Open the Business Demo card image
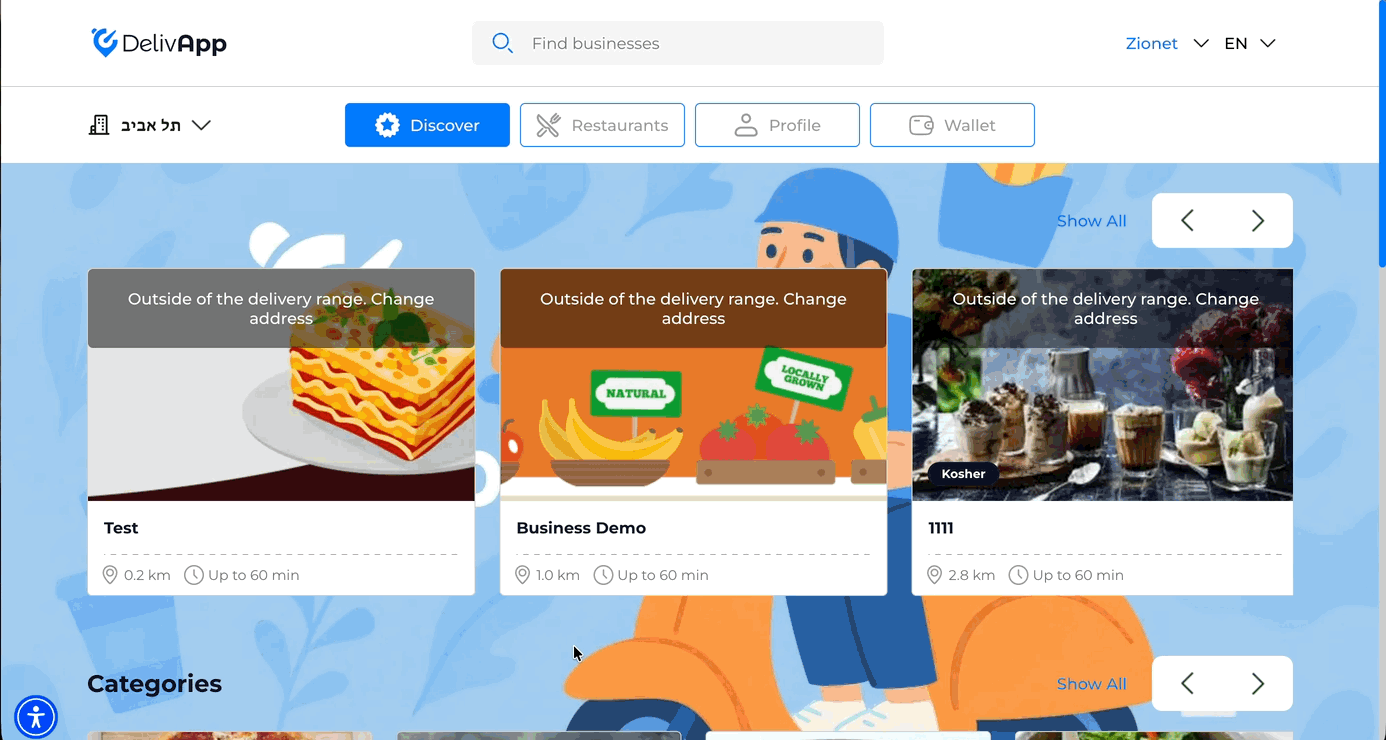Screen dimensions: 1386x740 click(693, 385)
